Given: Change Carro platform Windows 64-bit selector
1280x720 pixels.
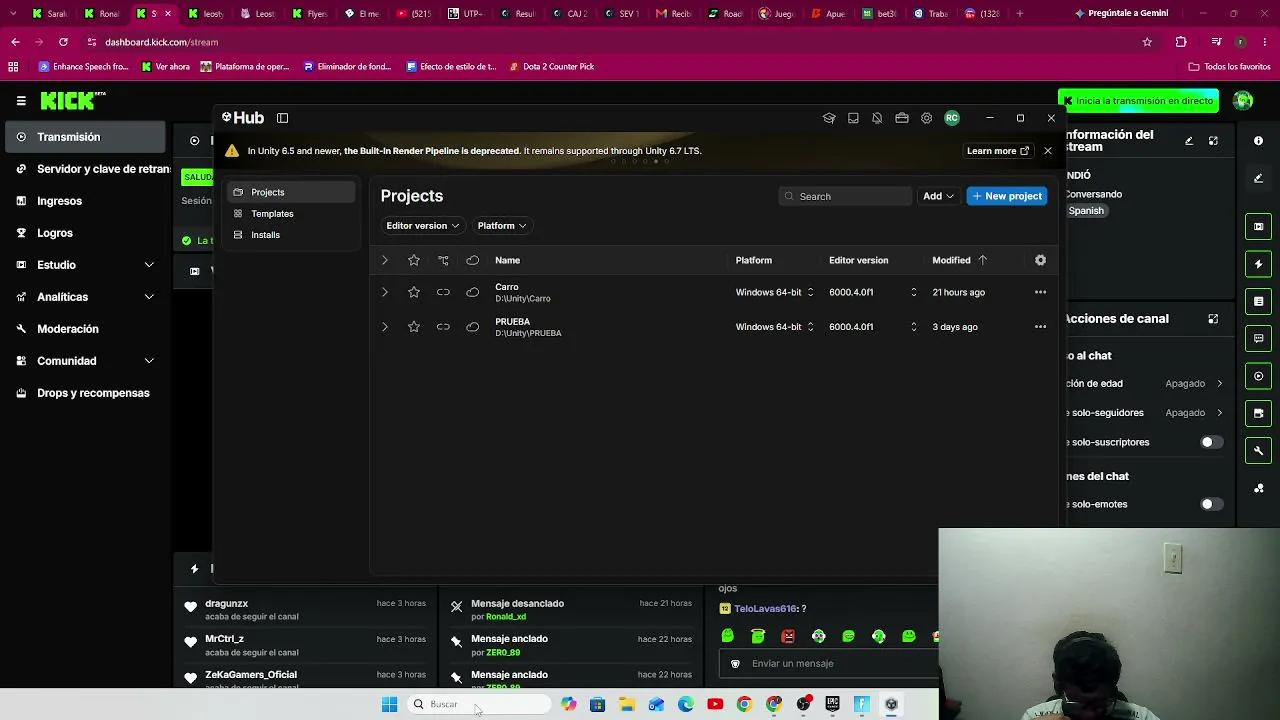Looking at the screenshot, I should click(775, 292).
